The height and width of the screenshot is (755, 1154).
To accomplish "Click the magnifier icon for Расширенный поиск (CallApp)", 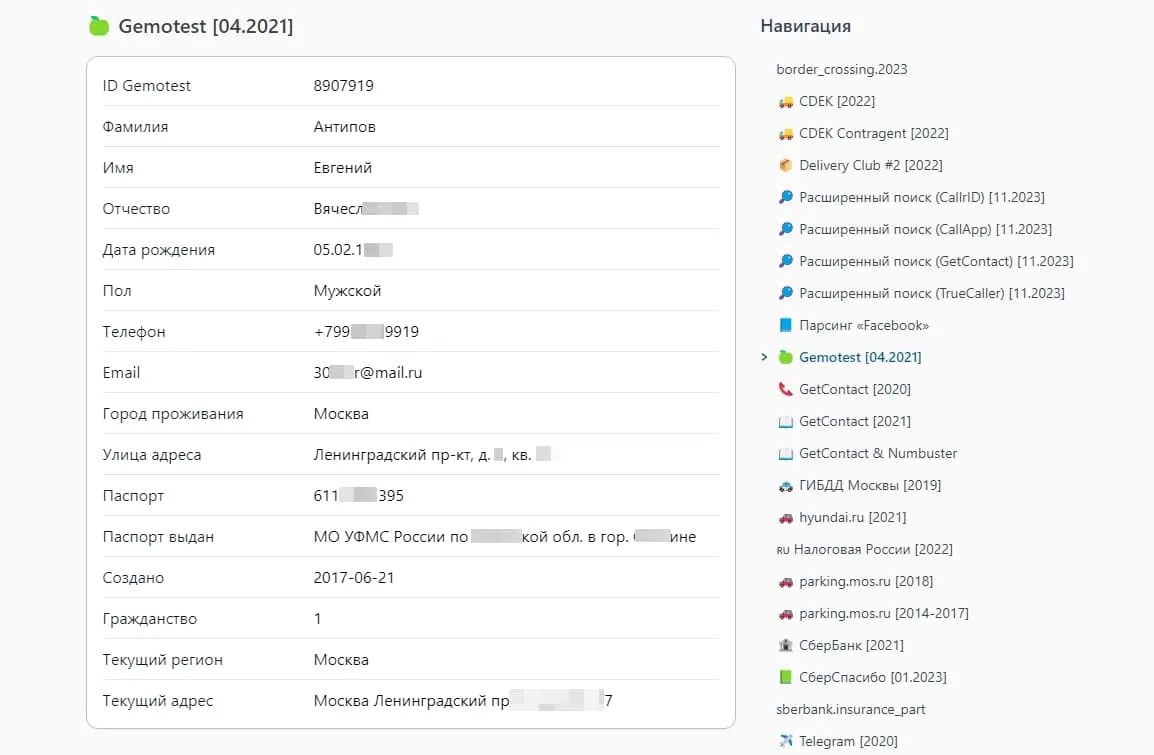I will [785, 229].
